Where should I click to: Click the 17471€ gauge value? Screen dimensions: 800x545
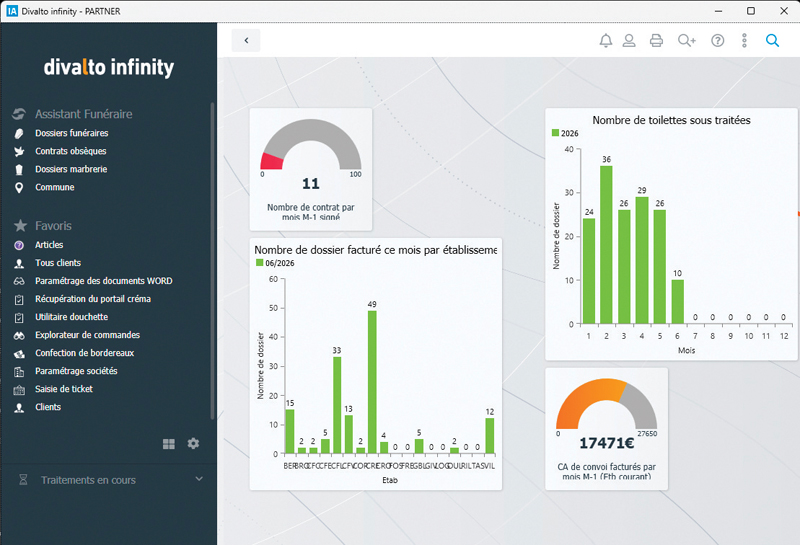tap(606, 443)
